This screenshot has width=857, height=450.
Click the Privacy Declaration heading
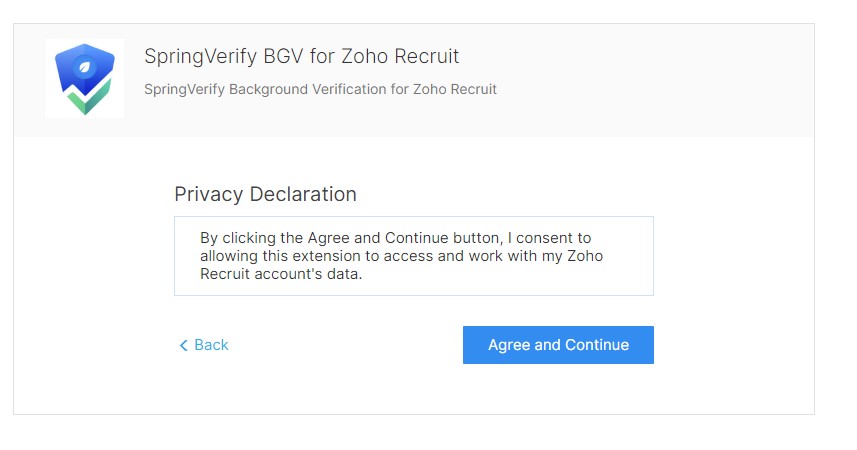pyautogui.click(x=266, y=194)
